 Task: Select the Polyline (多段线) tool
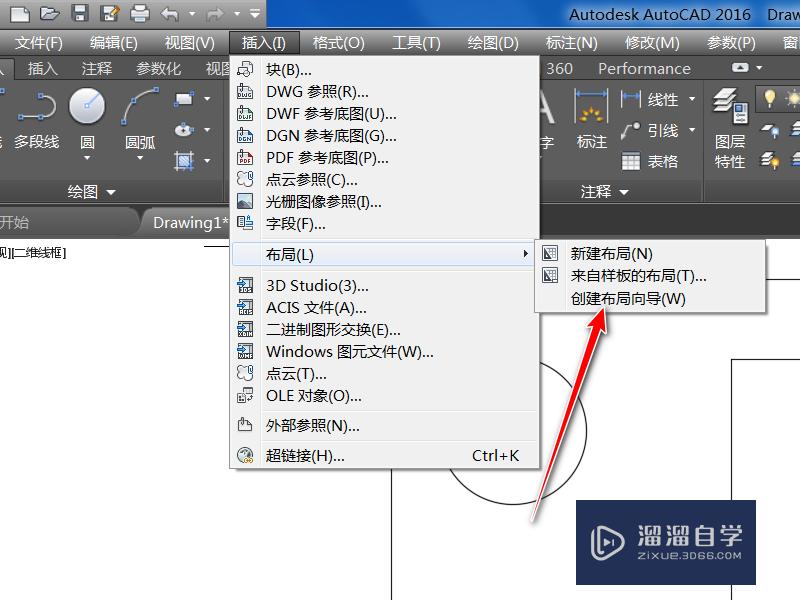[x=36, y=105]
